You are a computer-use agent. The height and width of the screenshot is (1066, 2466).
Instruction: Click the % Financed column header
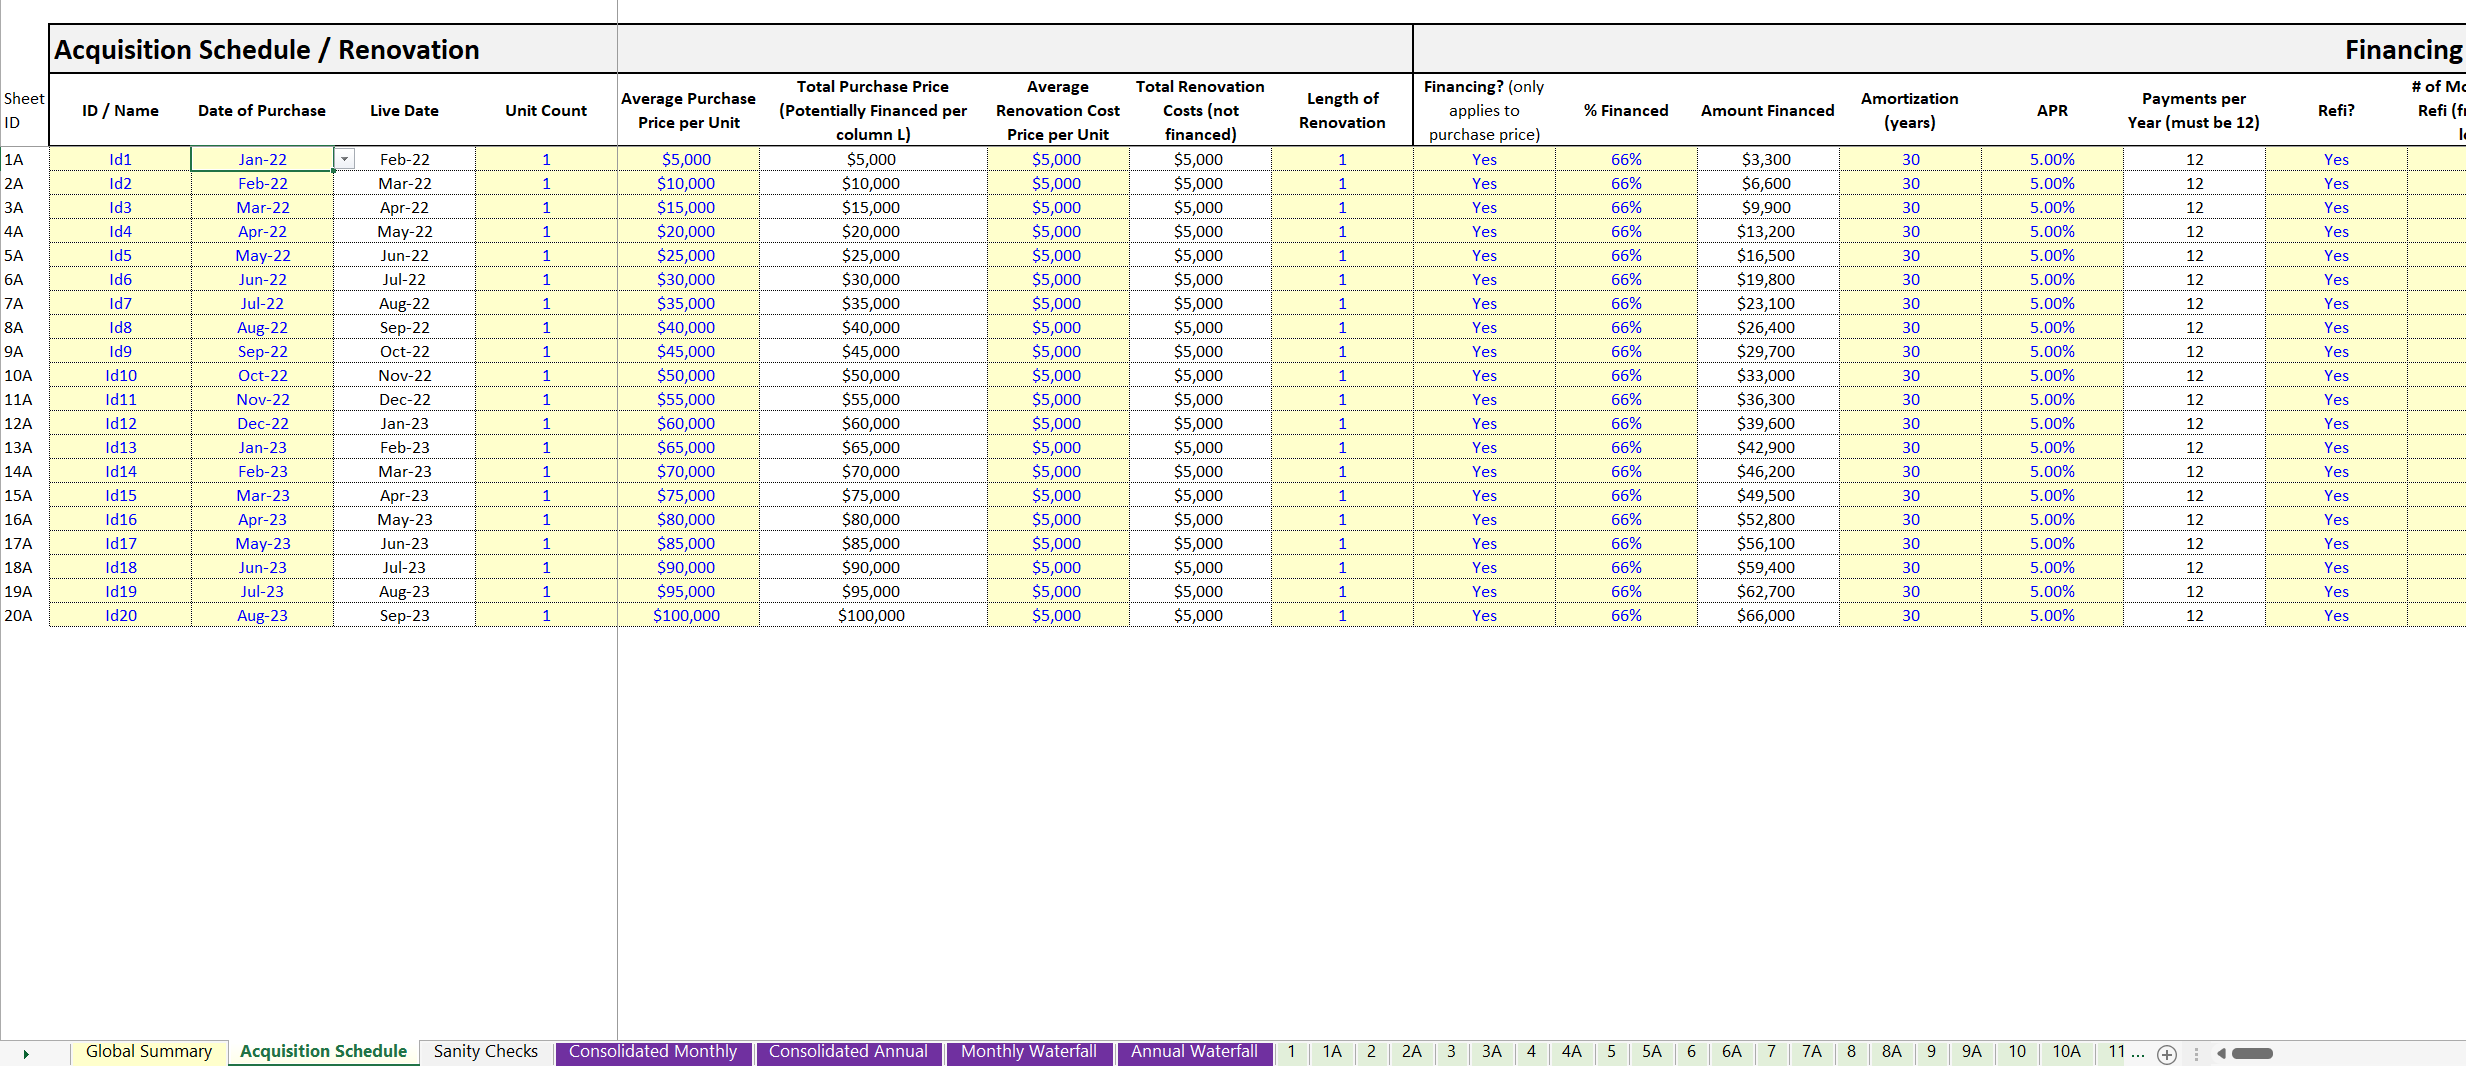pos(1626,111)
